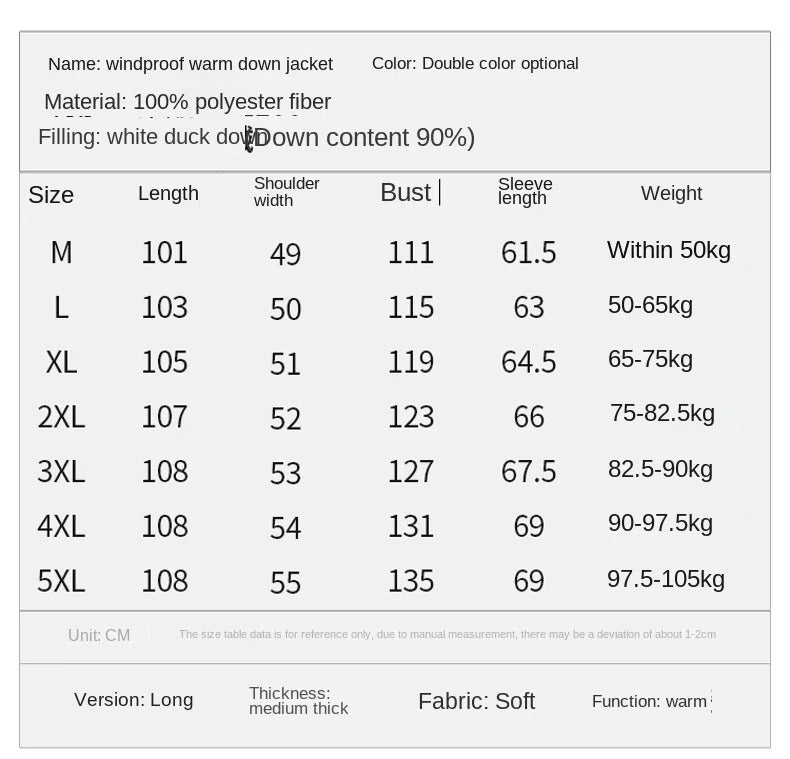The height and width of the screenshot is (759, 790).
Task: Click the Size column header
Action: (51, 194)
